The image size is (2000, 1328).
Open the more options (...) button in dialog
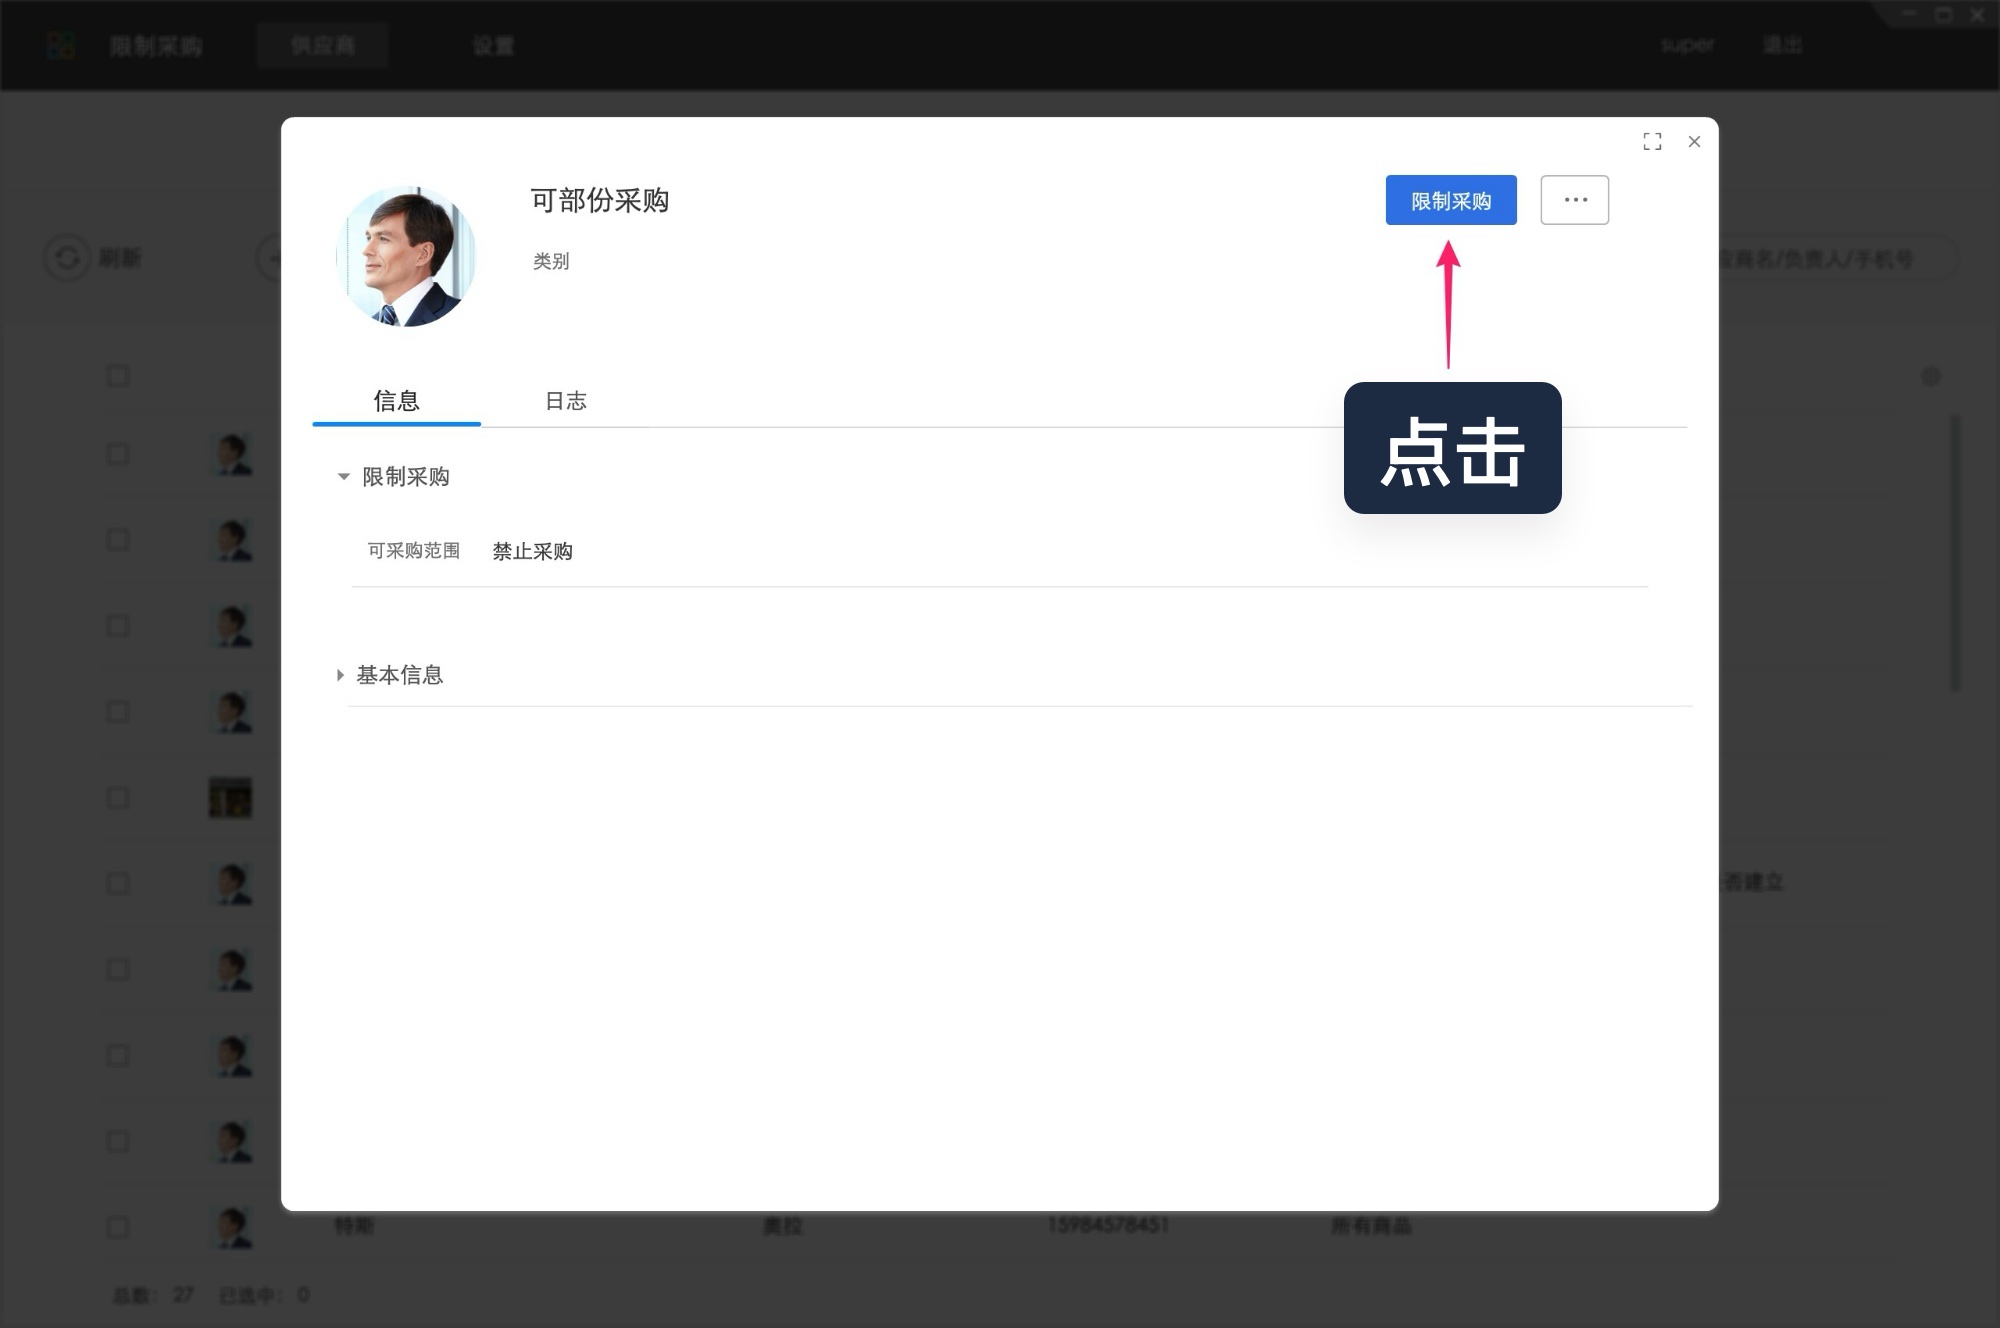[x=1575, y=199]
